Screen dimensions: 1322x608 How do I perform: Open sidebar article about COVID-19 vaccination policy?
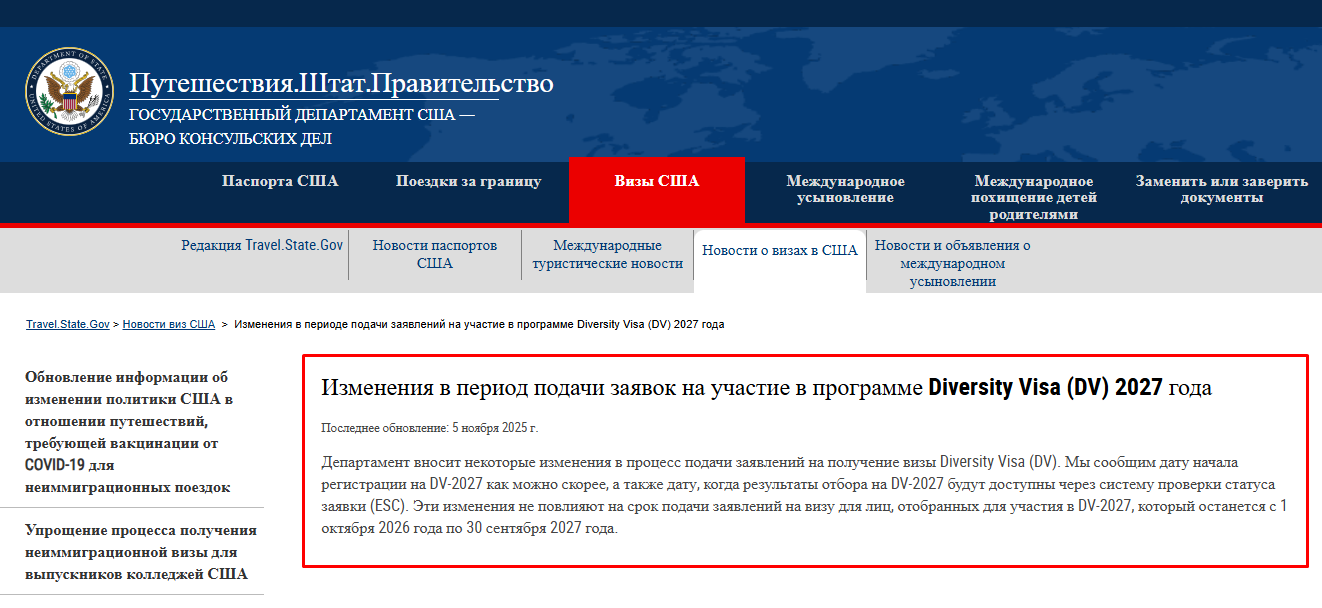tap(128, 432)
